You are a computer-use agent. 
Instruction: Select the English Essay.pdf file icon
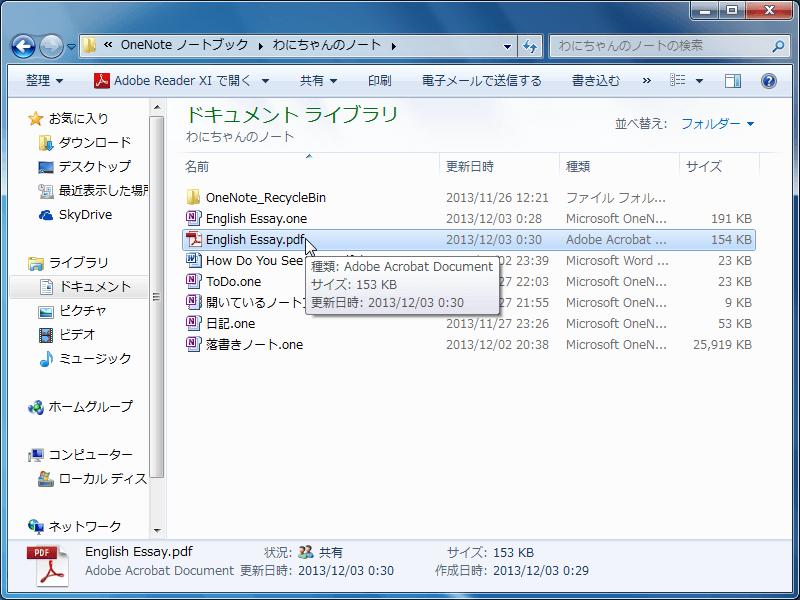193,239
